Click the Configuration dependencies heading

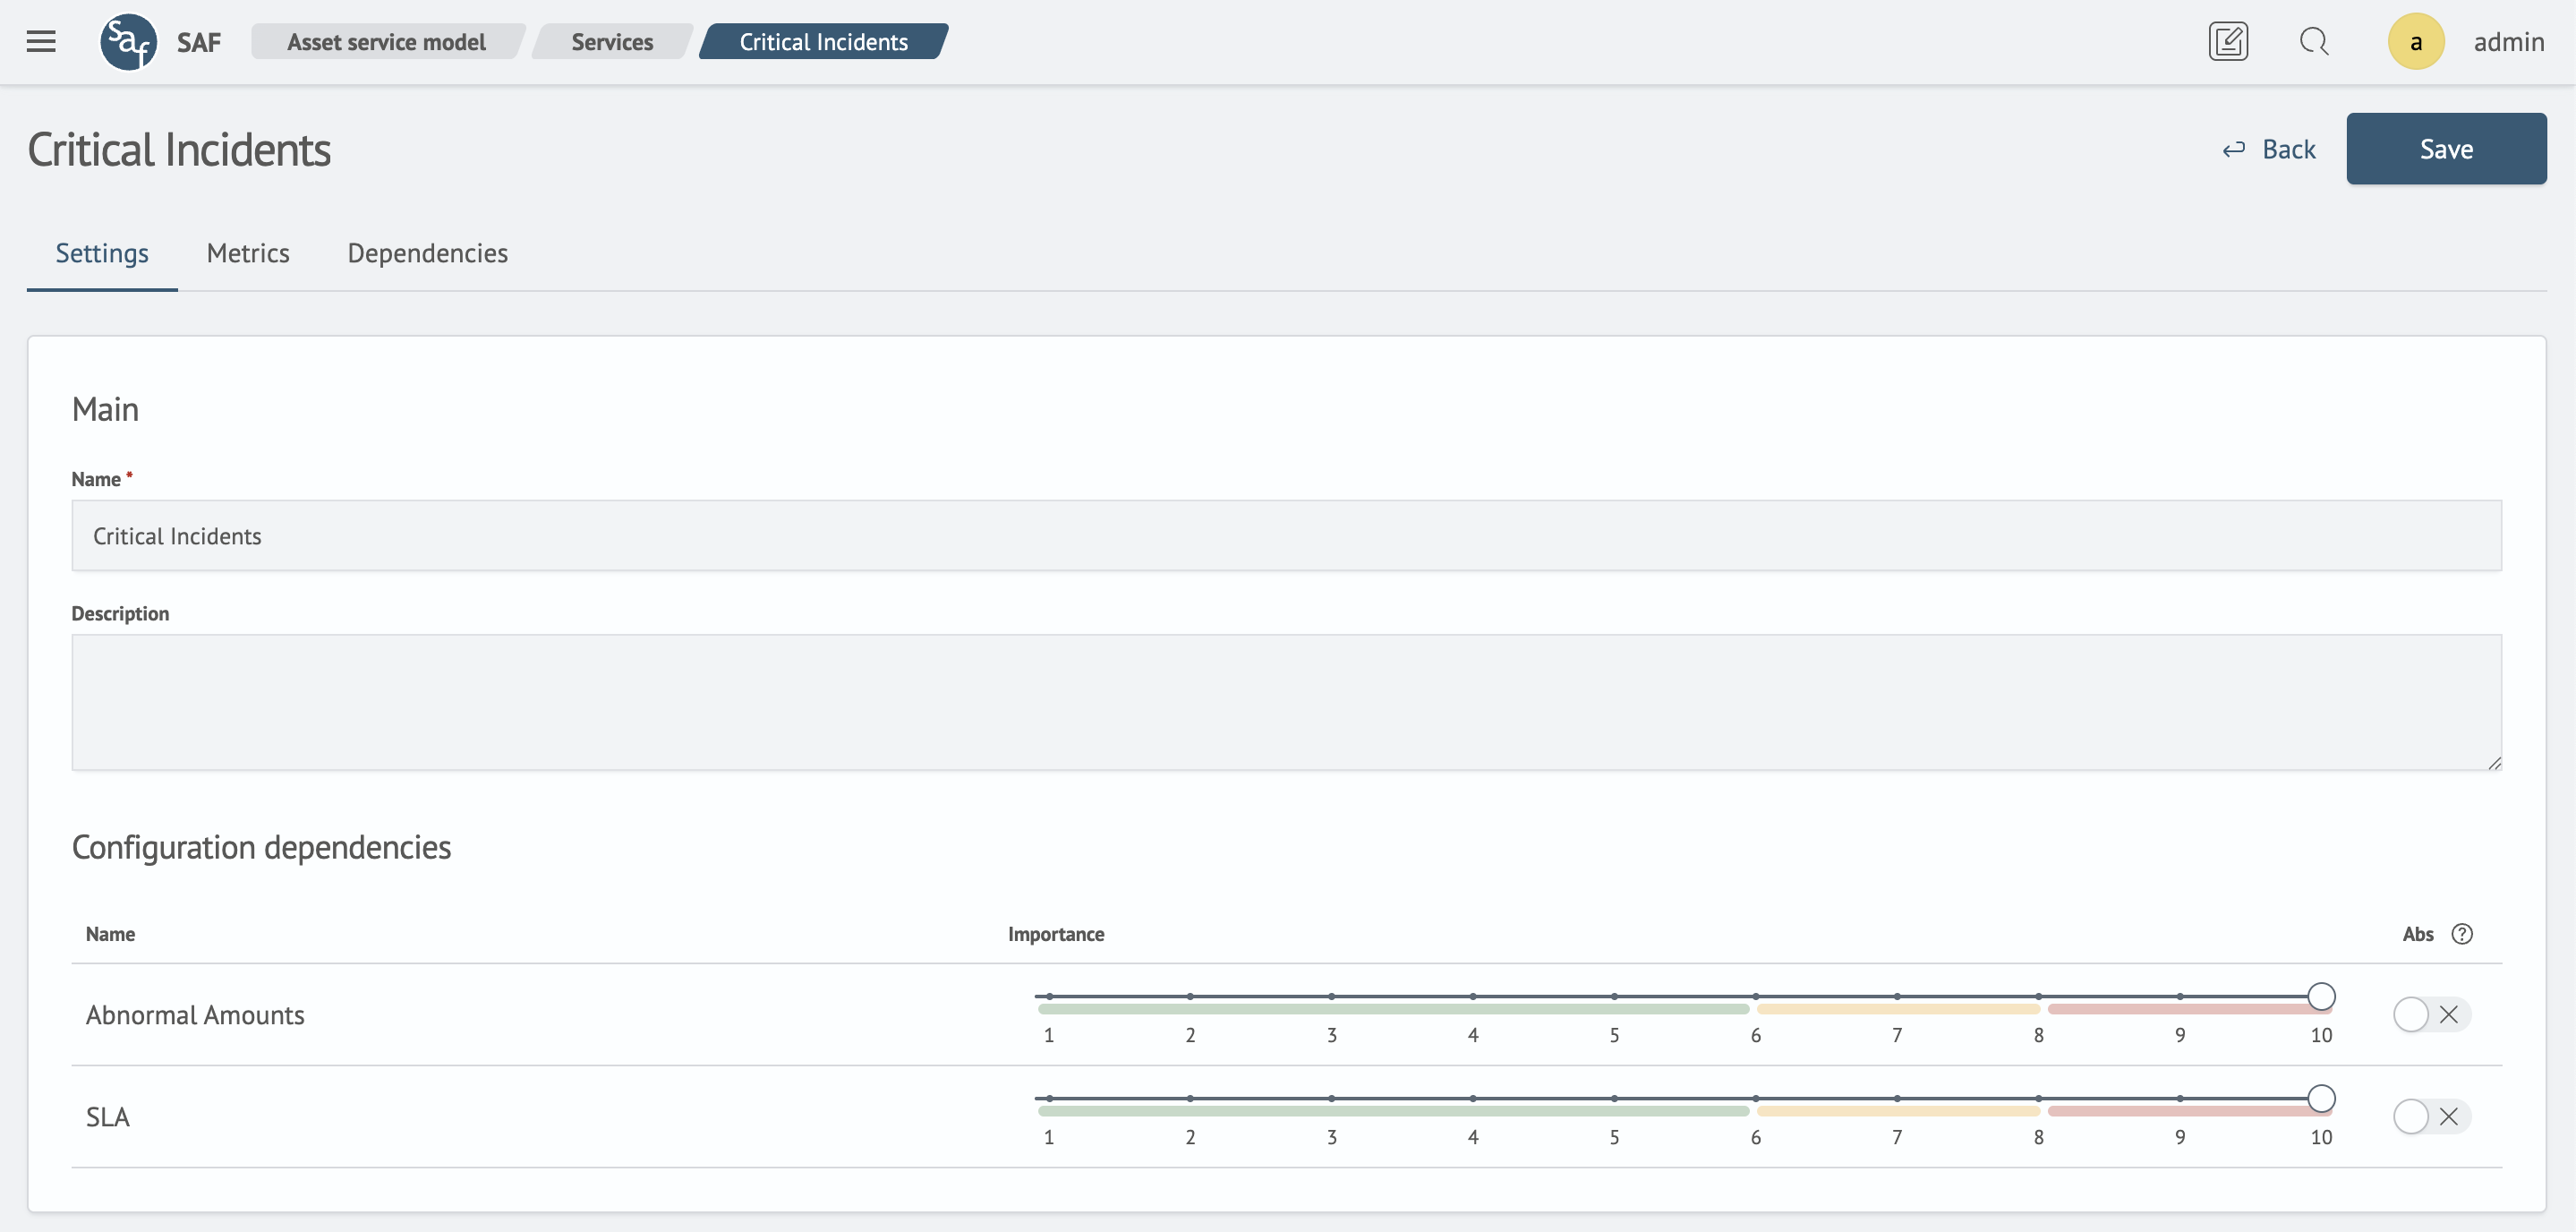coord(261,847)
